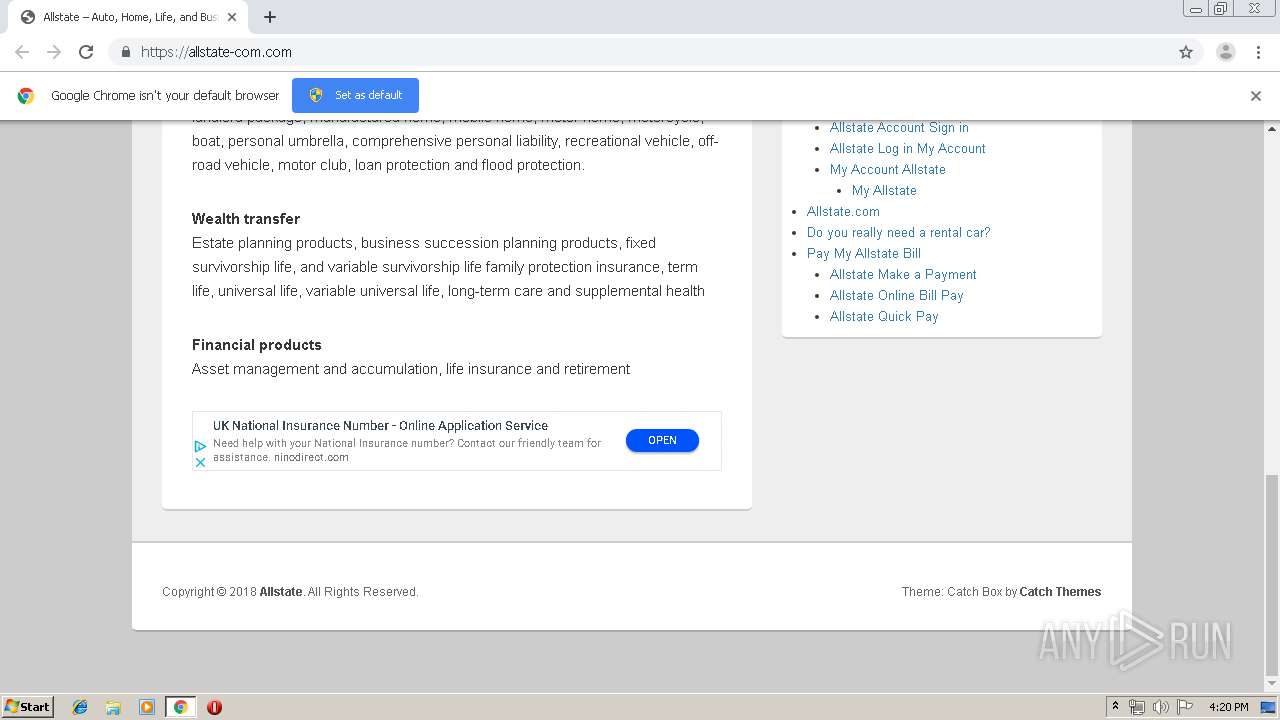Visit Allstate.com sidebar link
Viewport: 1280px width, 720px height.
(x=843, y=211)
